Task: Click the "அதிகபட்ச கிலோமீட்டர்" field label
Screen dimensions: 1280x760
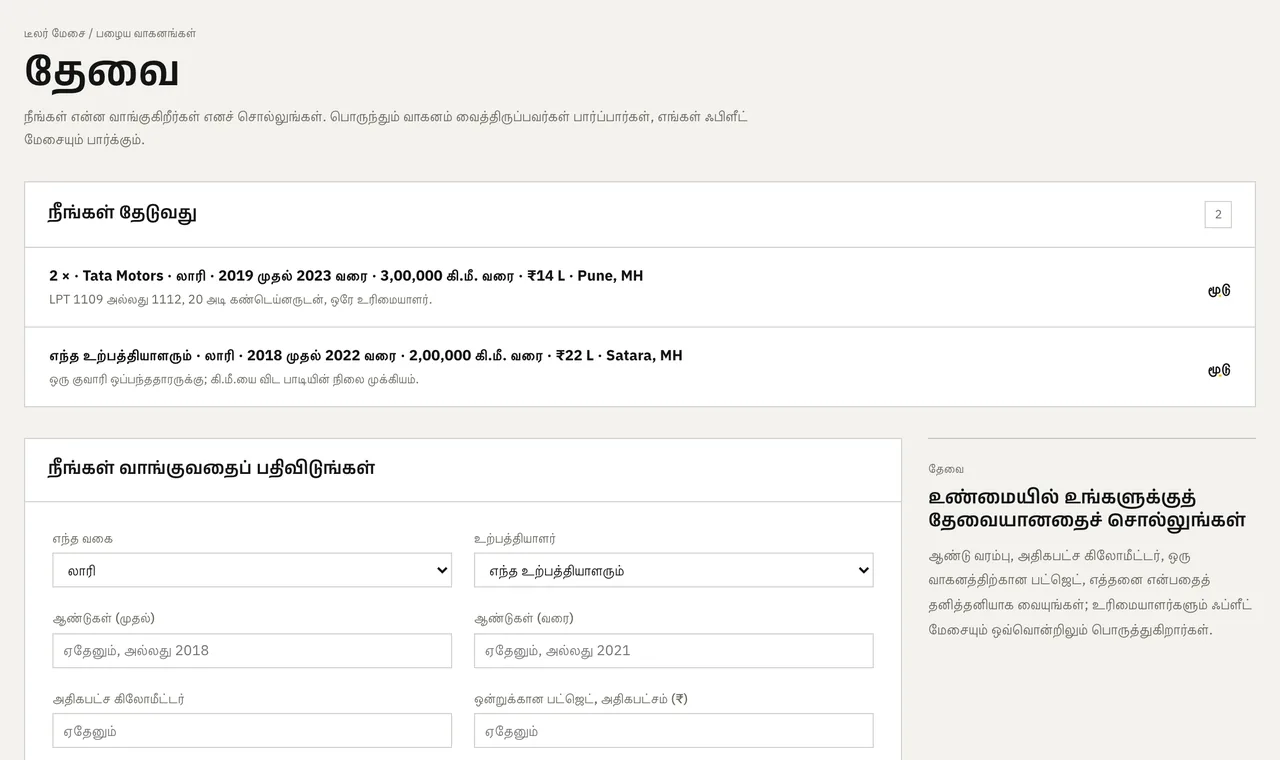Action: pyautogui.click(x=119, y=698)
